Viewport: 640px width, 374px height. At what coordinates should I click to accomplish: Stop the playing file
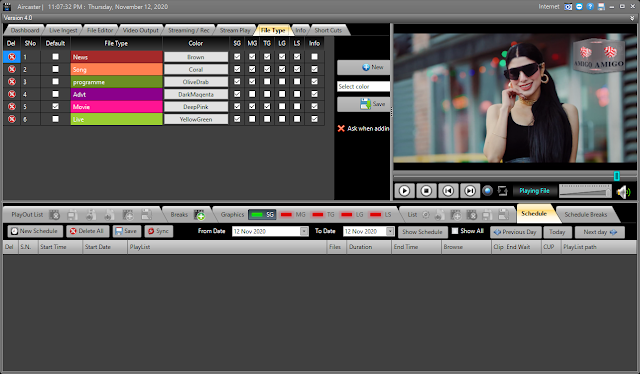(x=426, y=191)
